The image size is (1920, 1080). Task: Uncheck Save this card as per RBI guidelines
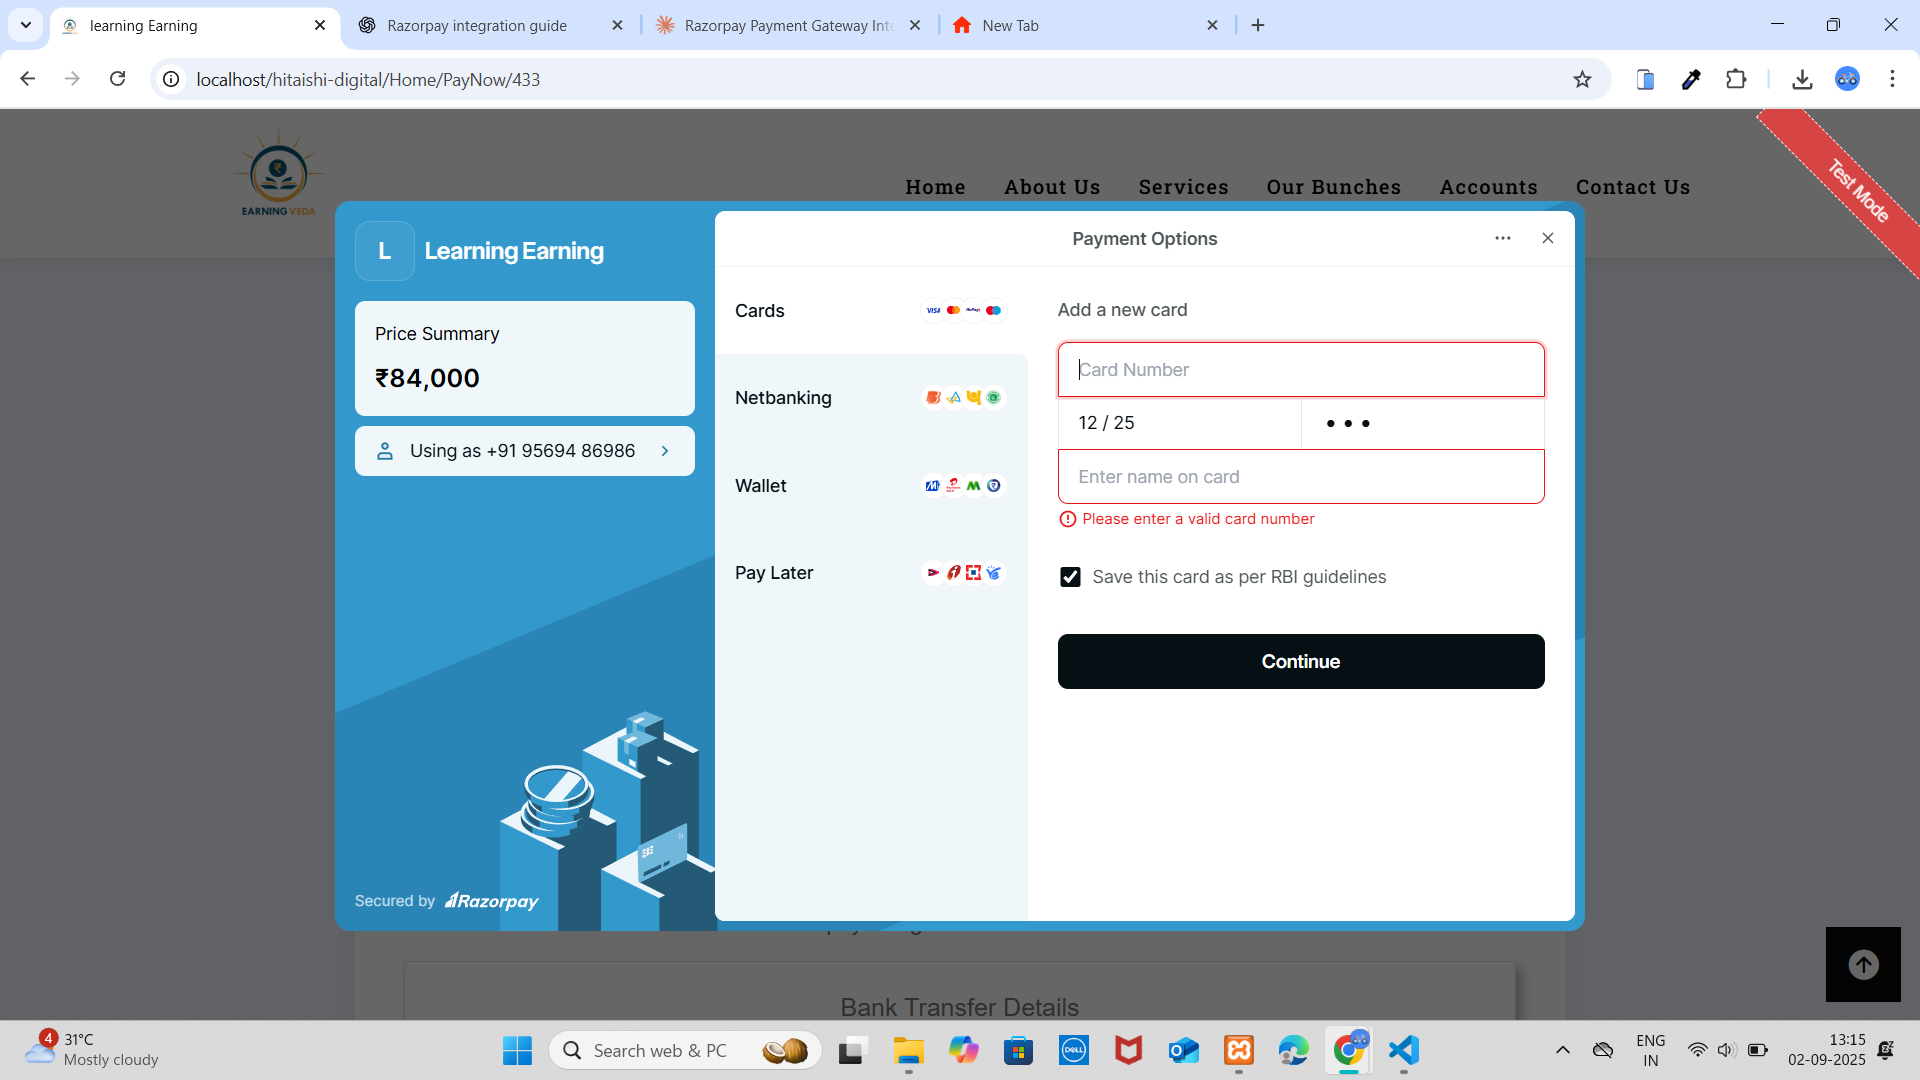pos(1070,577)
